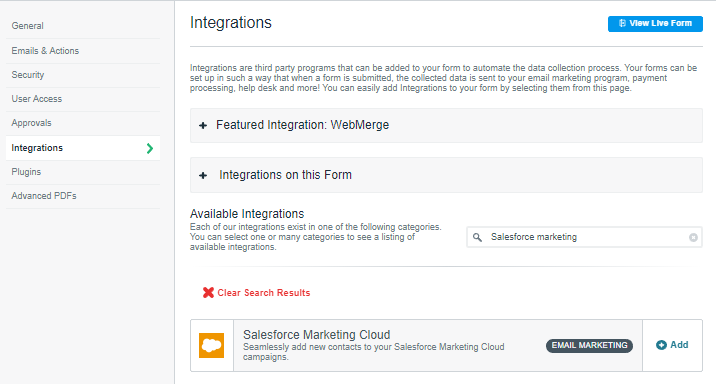Click the Salesforce Marketing Cloud title

click(x=316, y=335)
